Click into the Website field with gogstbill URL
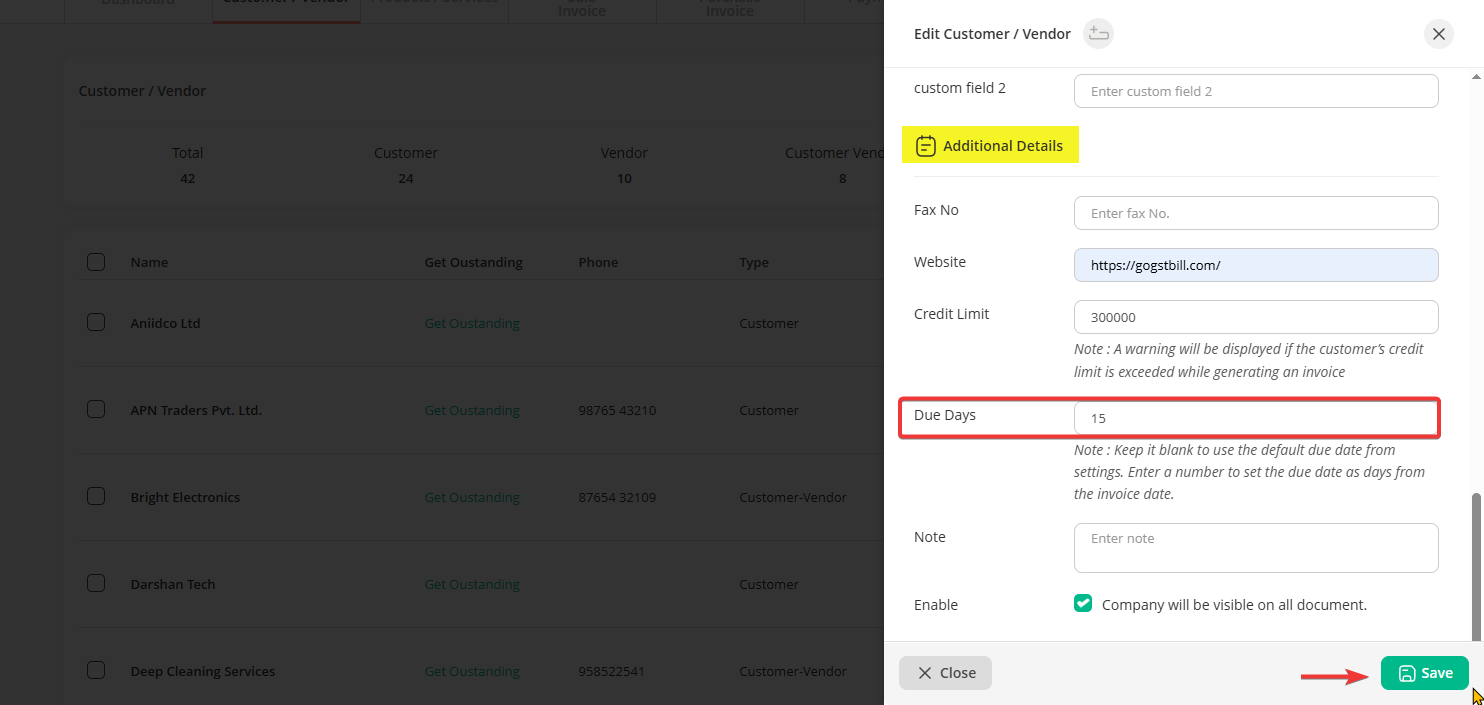This screenshot has height=705, width=1484. (1255, 265)
